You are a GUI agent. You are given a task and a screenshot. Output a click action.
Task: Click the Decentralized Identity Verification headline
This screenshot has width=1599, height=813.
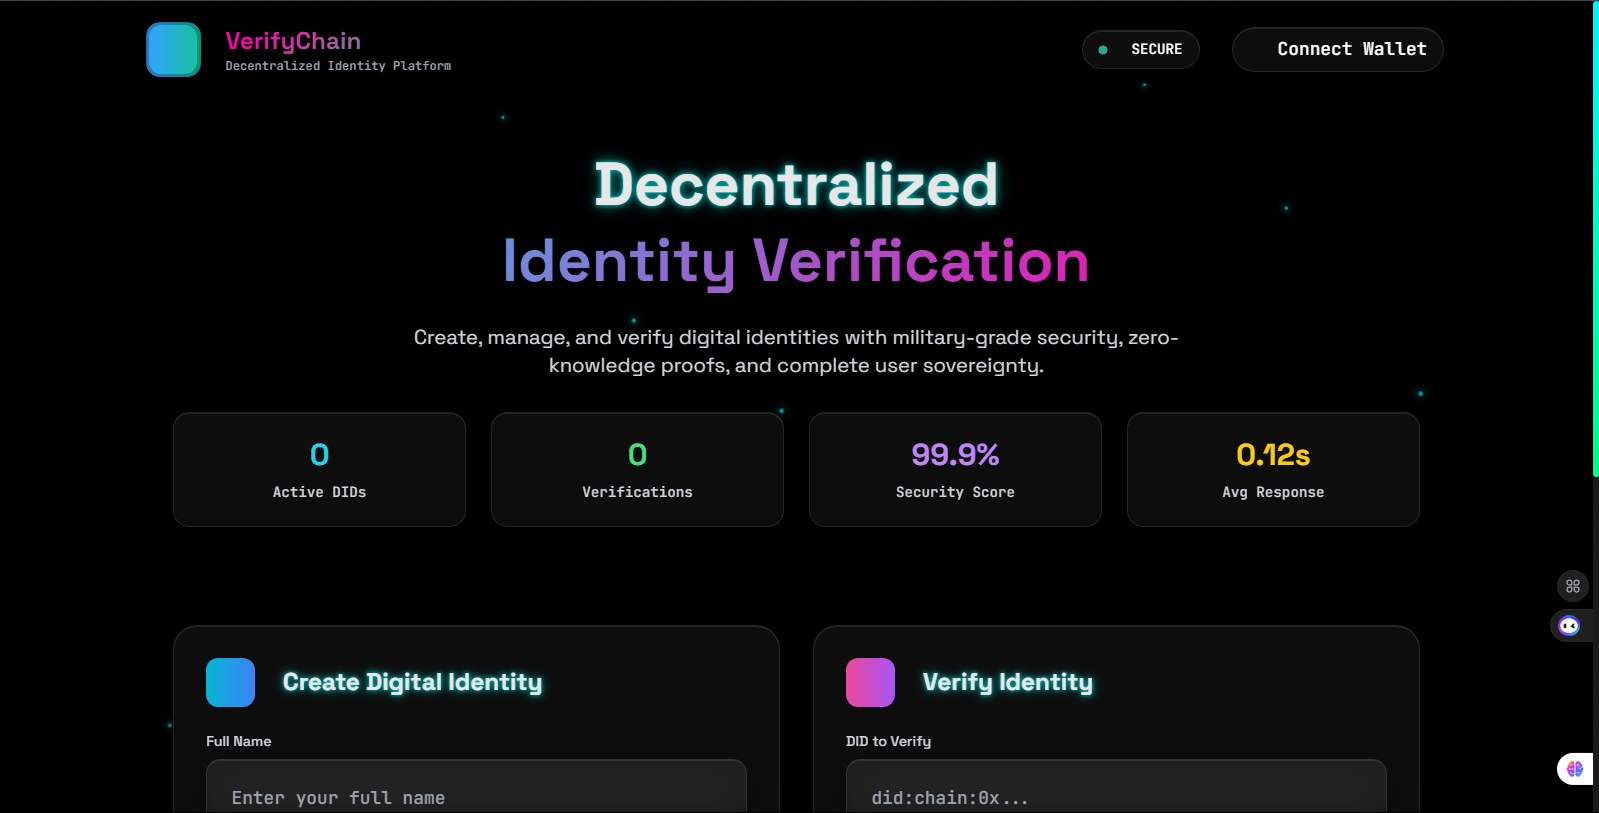pyautogui.click(x=796, y=223)
